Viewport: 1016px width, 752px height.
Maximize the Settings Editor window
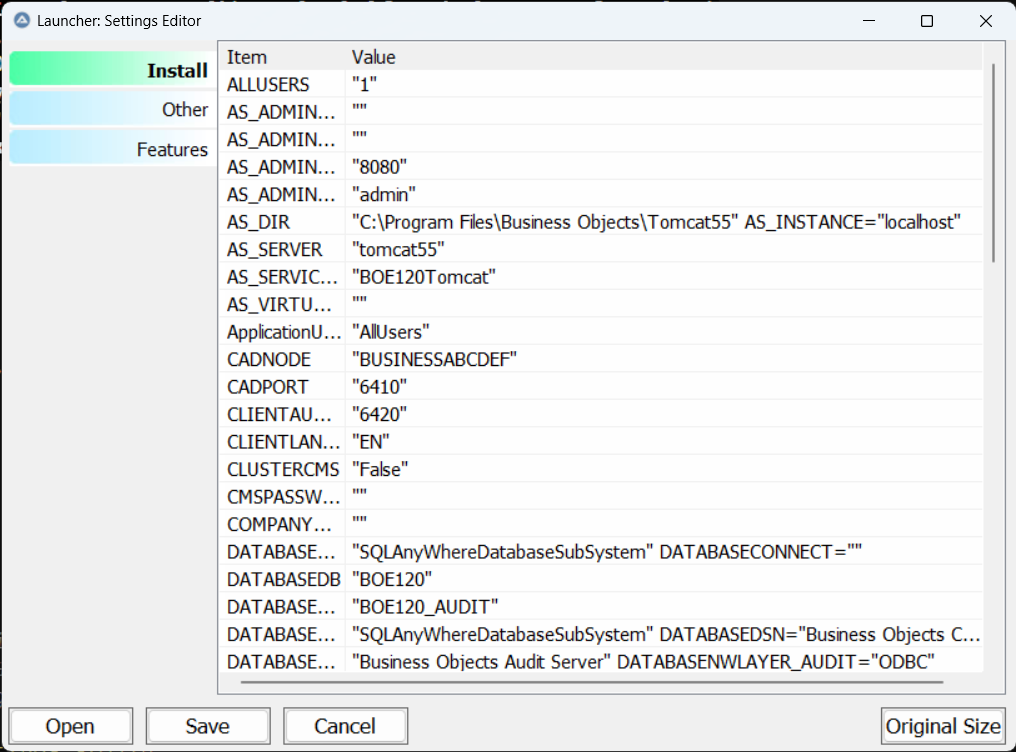(x=926, y=21)
